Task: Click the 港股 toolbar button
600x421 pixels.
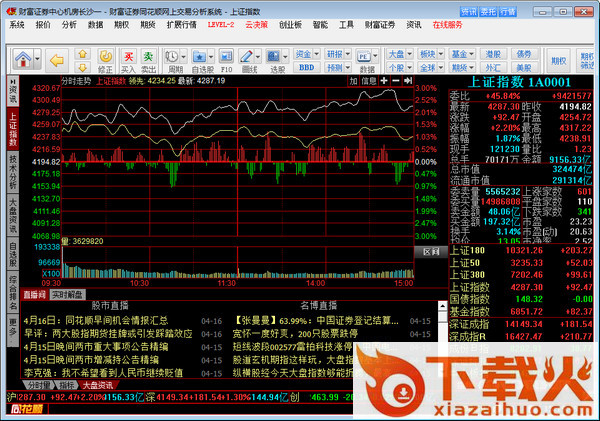Action: click(493, 54)
